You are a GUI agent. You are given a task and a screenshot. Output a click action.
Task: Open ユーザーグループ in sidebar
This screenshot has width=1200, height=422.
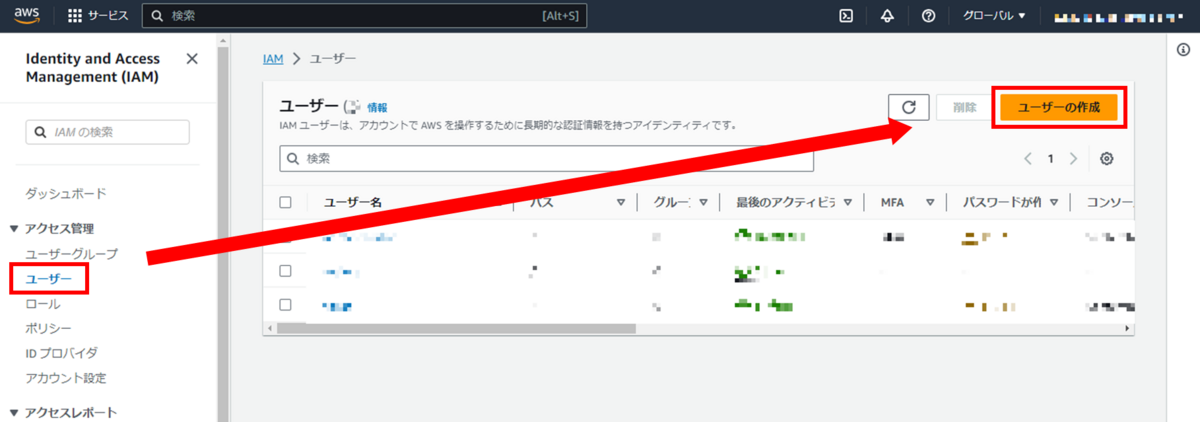coord(72,254)
